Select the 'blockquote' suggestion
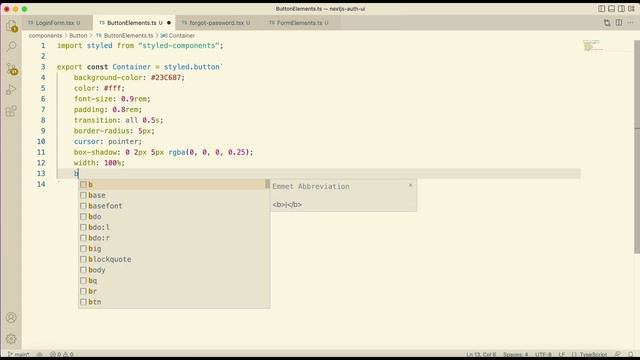Screen dimensions: 640x360 click(174, 259)
